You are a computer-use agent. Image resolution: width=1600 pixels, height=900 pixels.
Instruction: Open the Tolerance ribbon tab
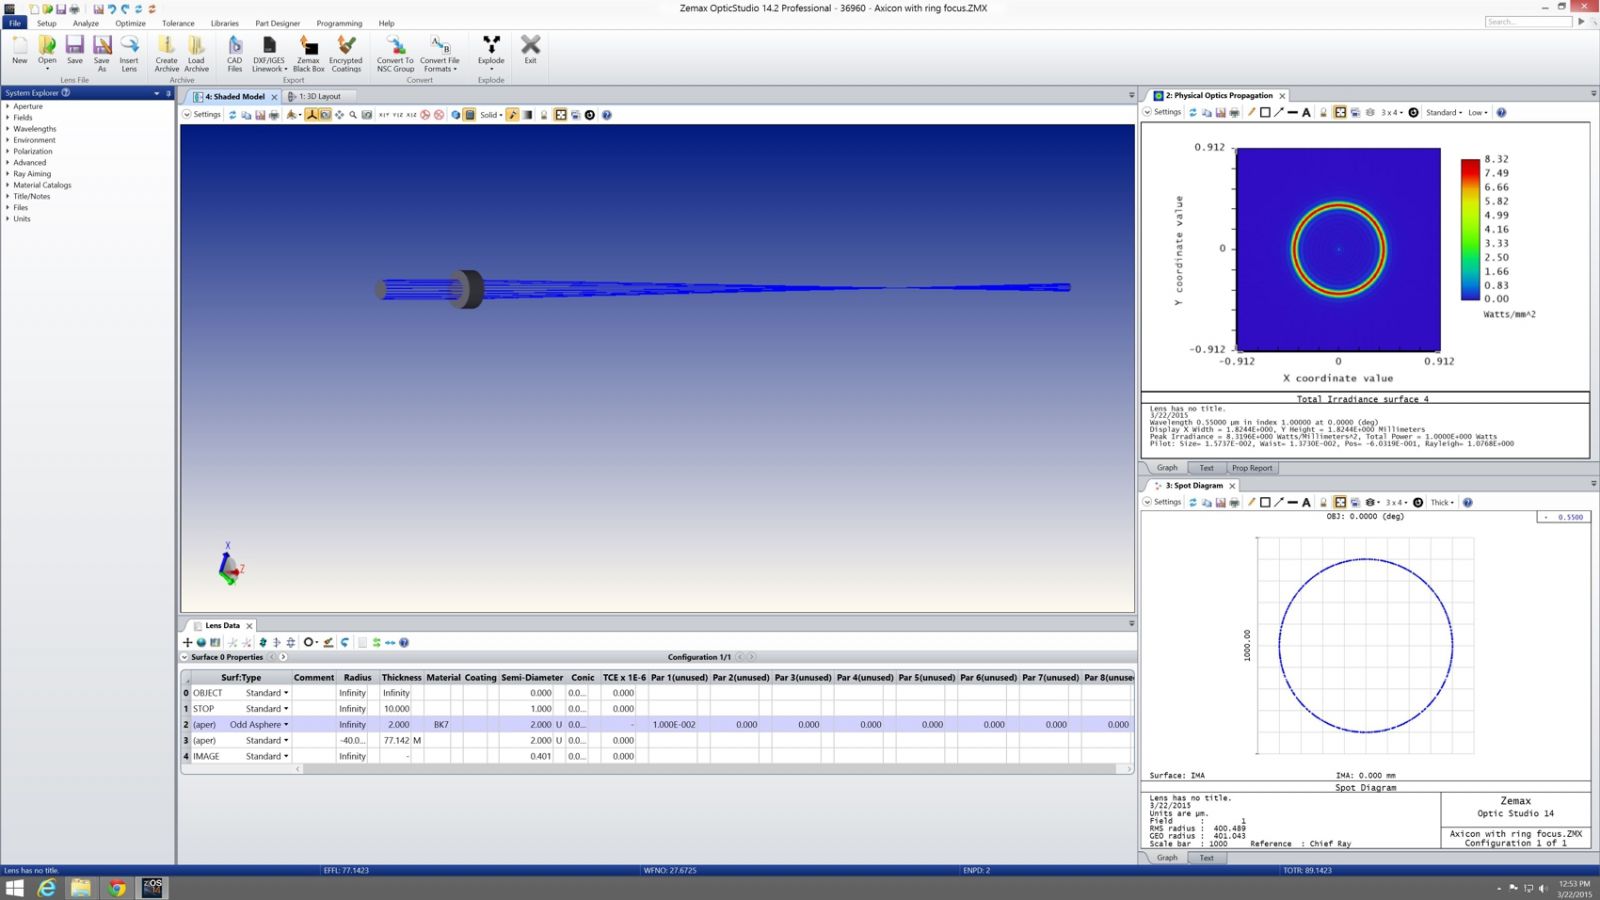[x=178, y=23]
